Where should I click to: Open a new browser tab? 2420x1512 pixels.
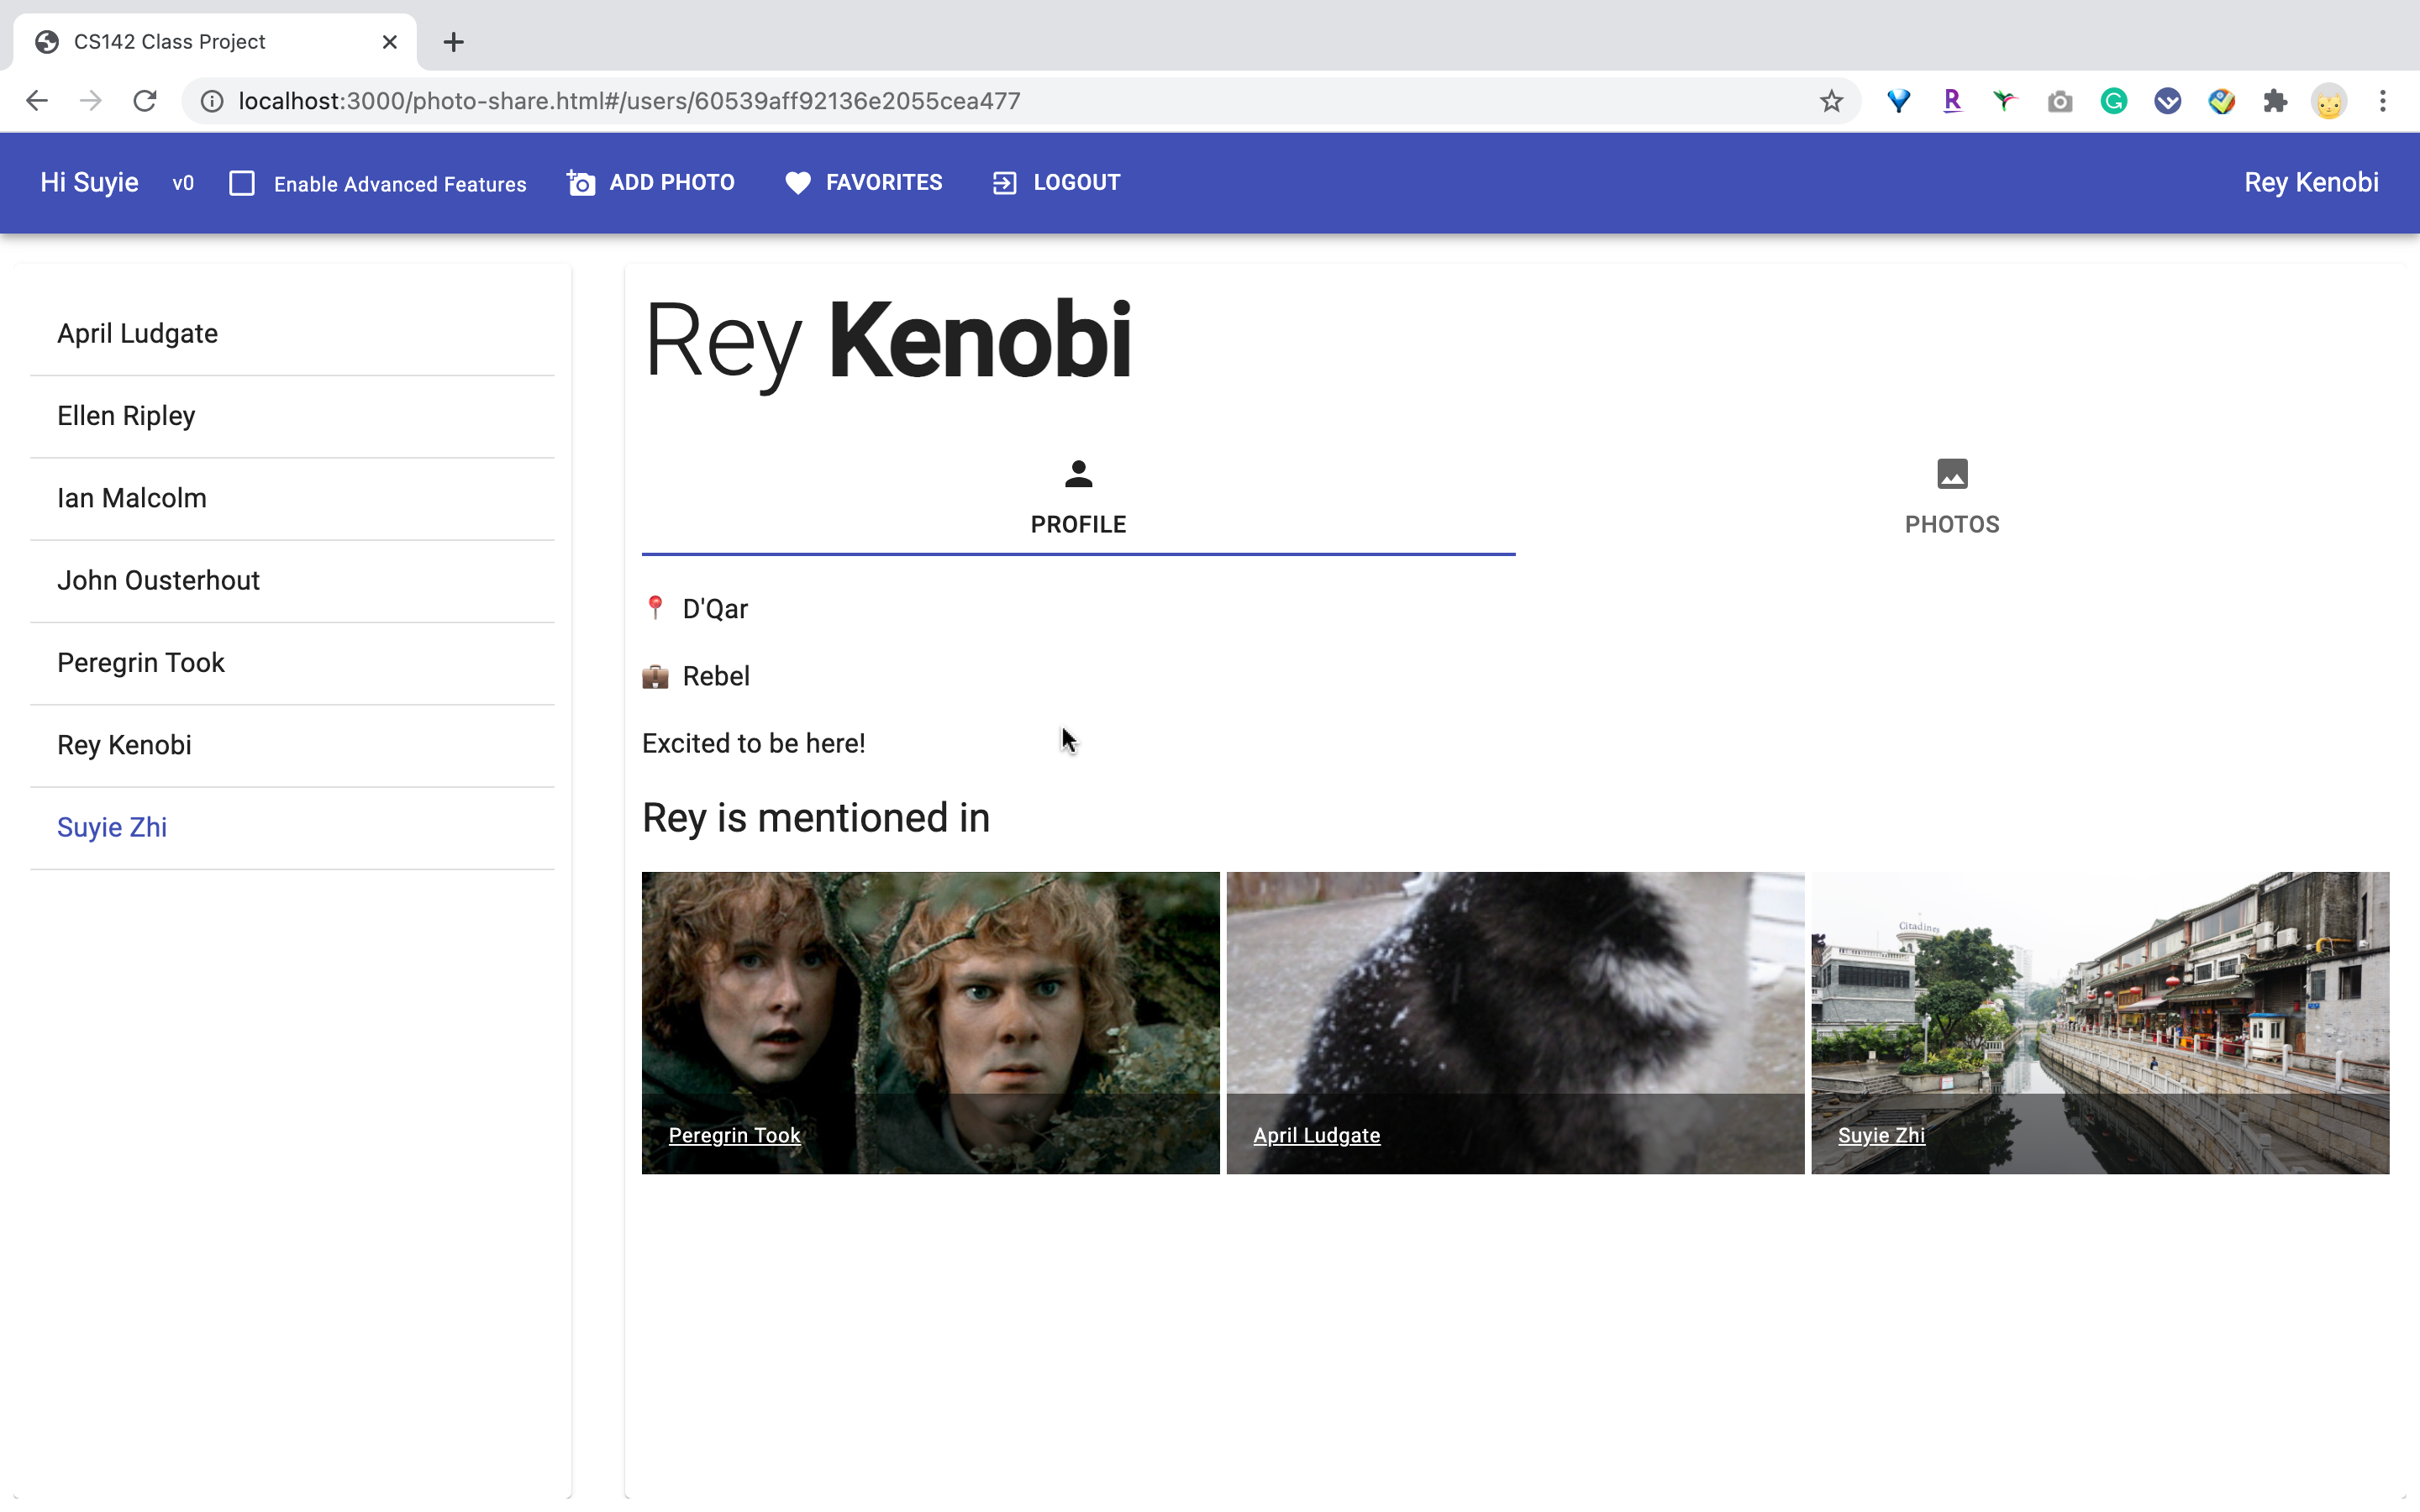[454, 42]
